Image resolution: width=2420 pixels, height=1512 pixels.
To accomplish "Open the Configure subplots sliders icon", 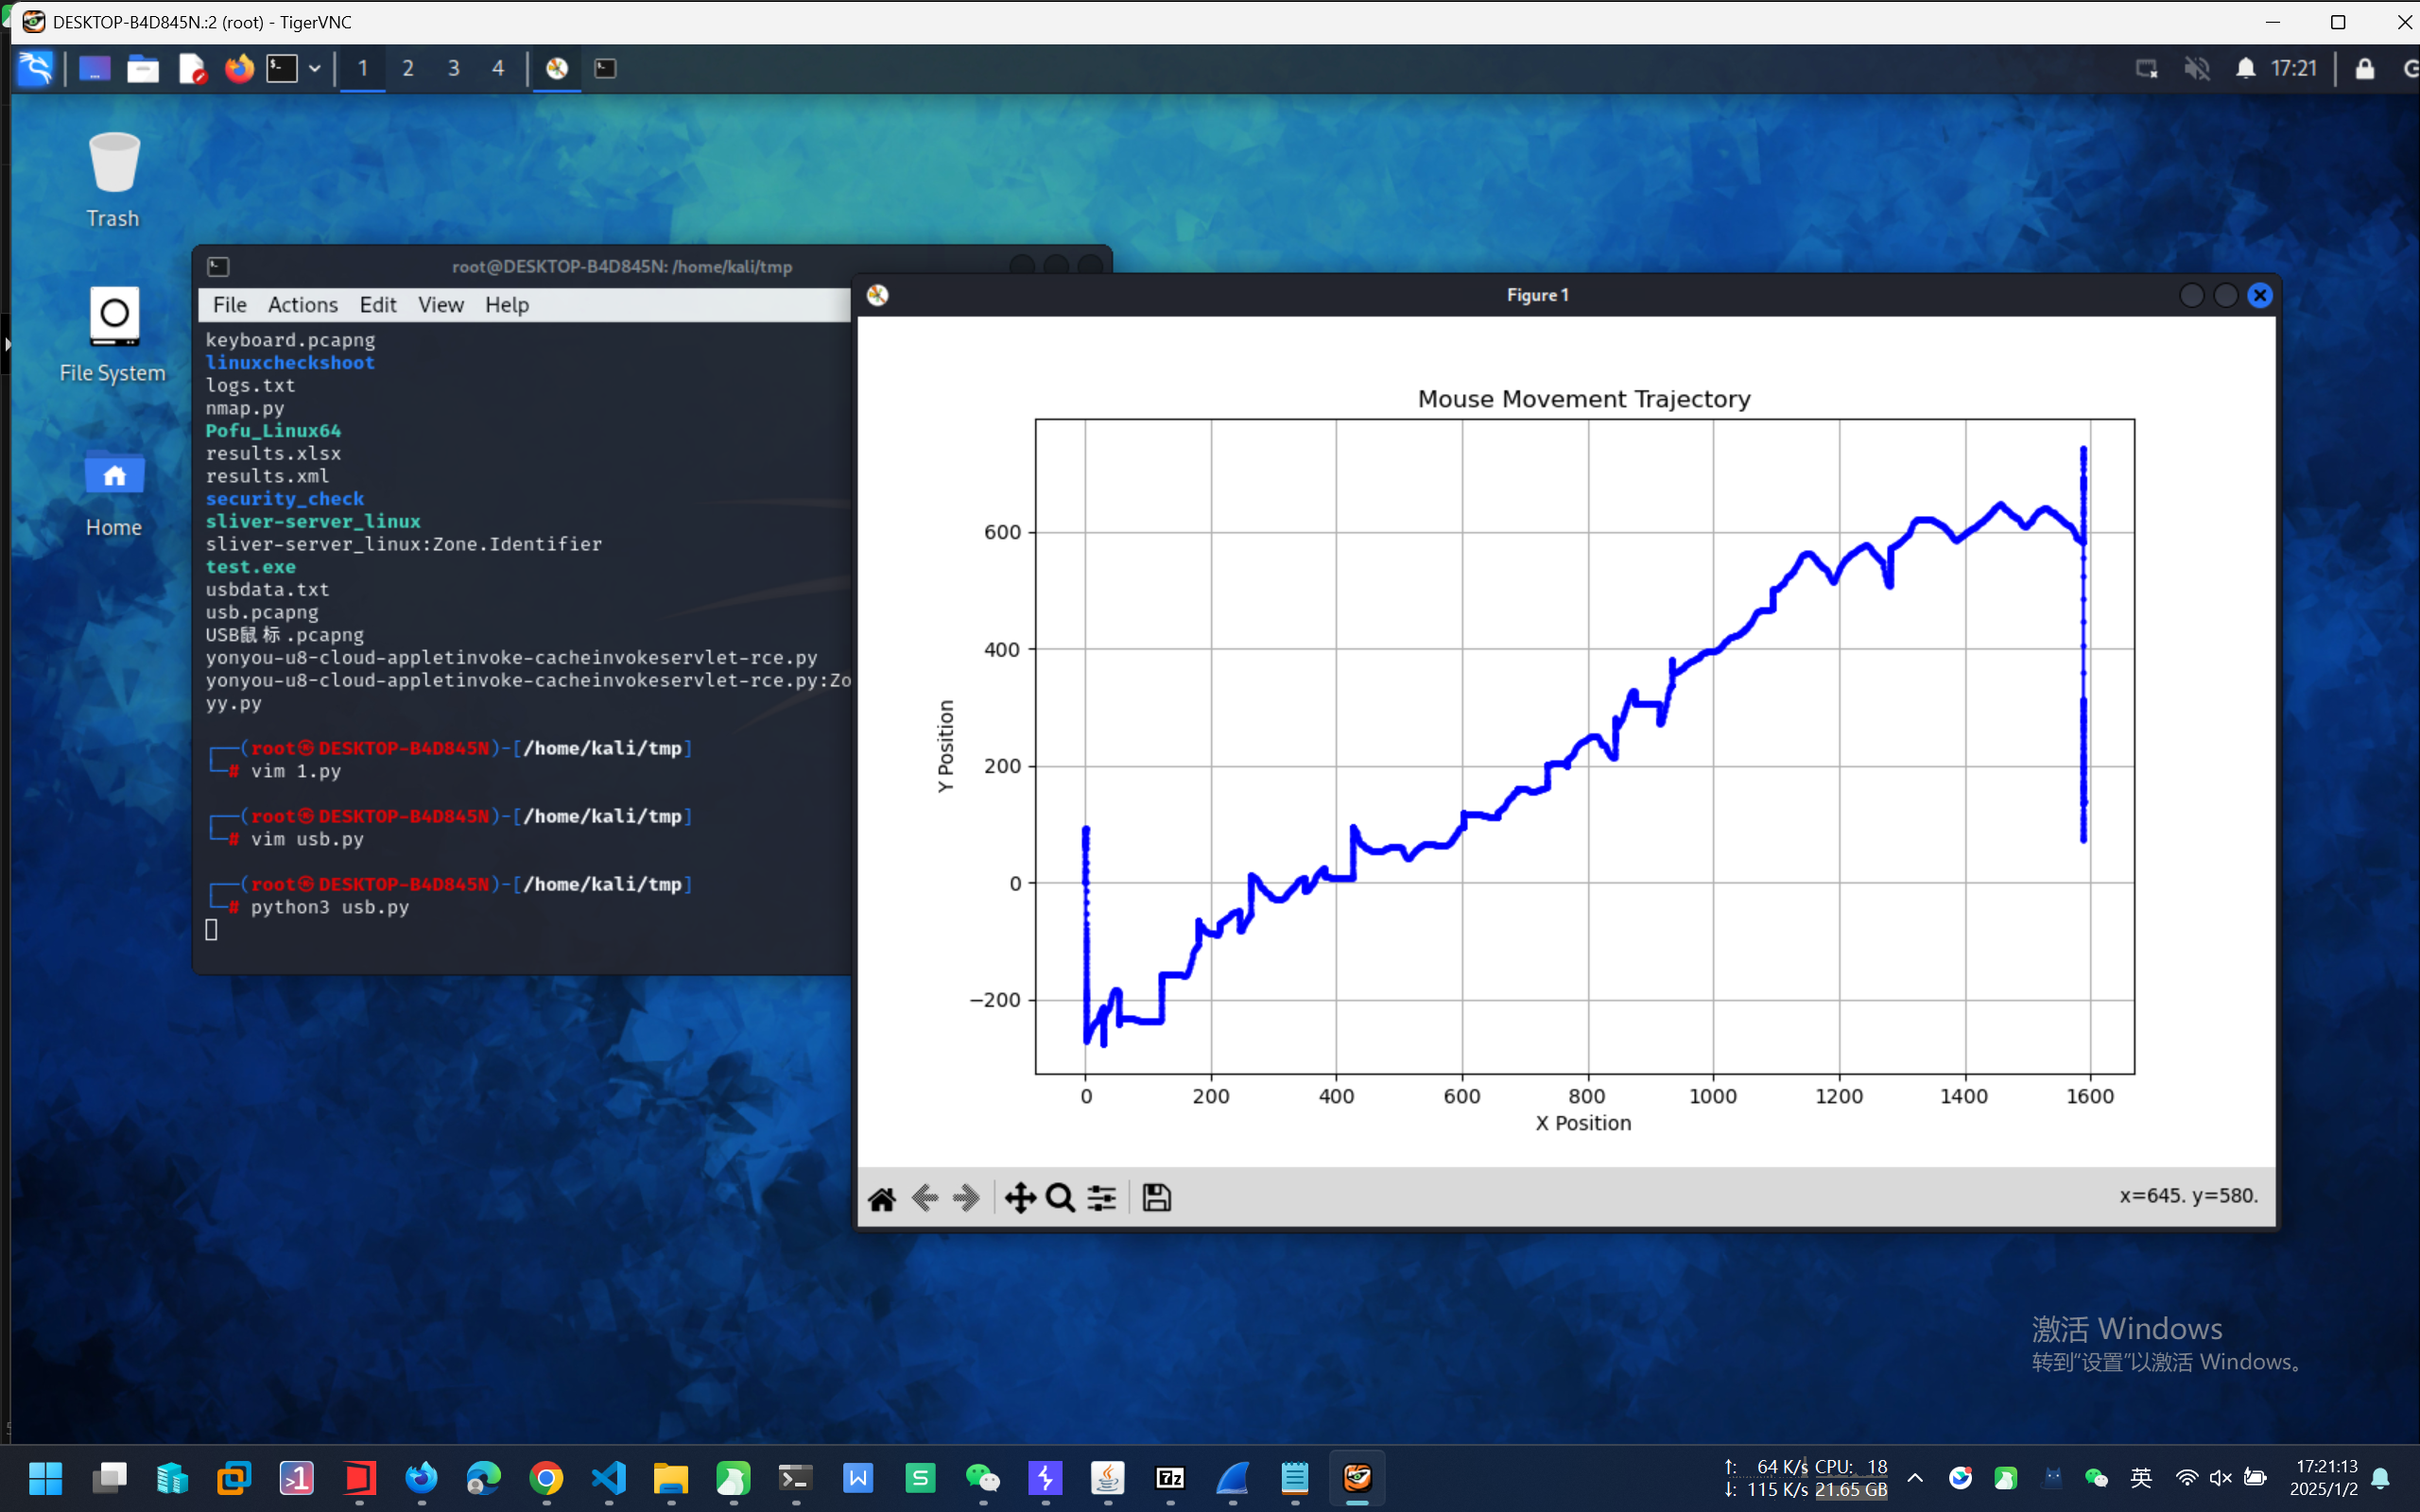I will click(1102, 1198).
